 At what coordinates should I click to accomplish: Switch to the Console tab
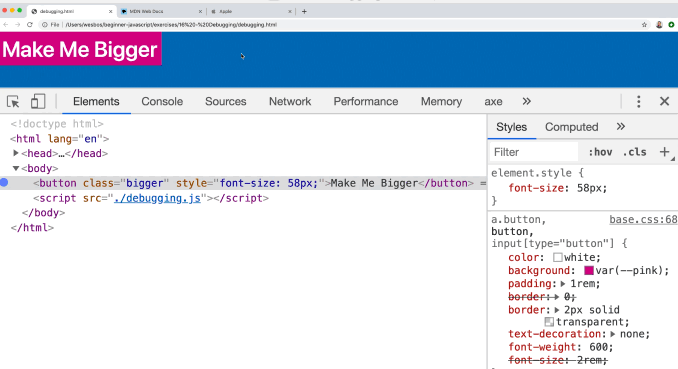[x=162, y=102]
